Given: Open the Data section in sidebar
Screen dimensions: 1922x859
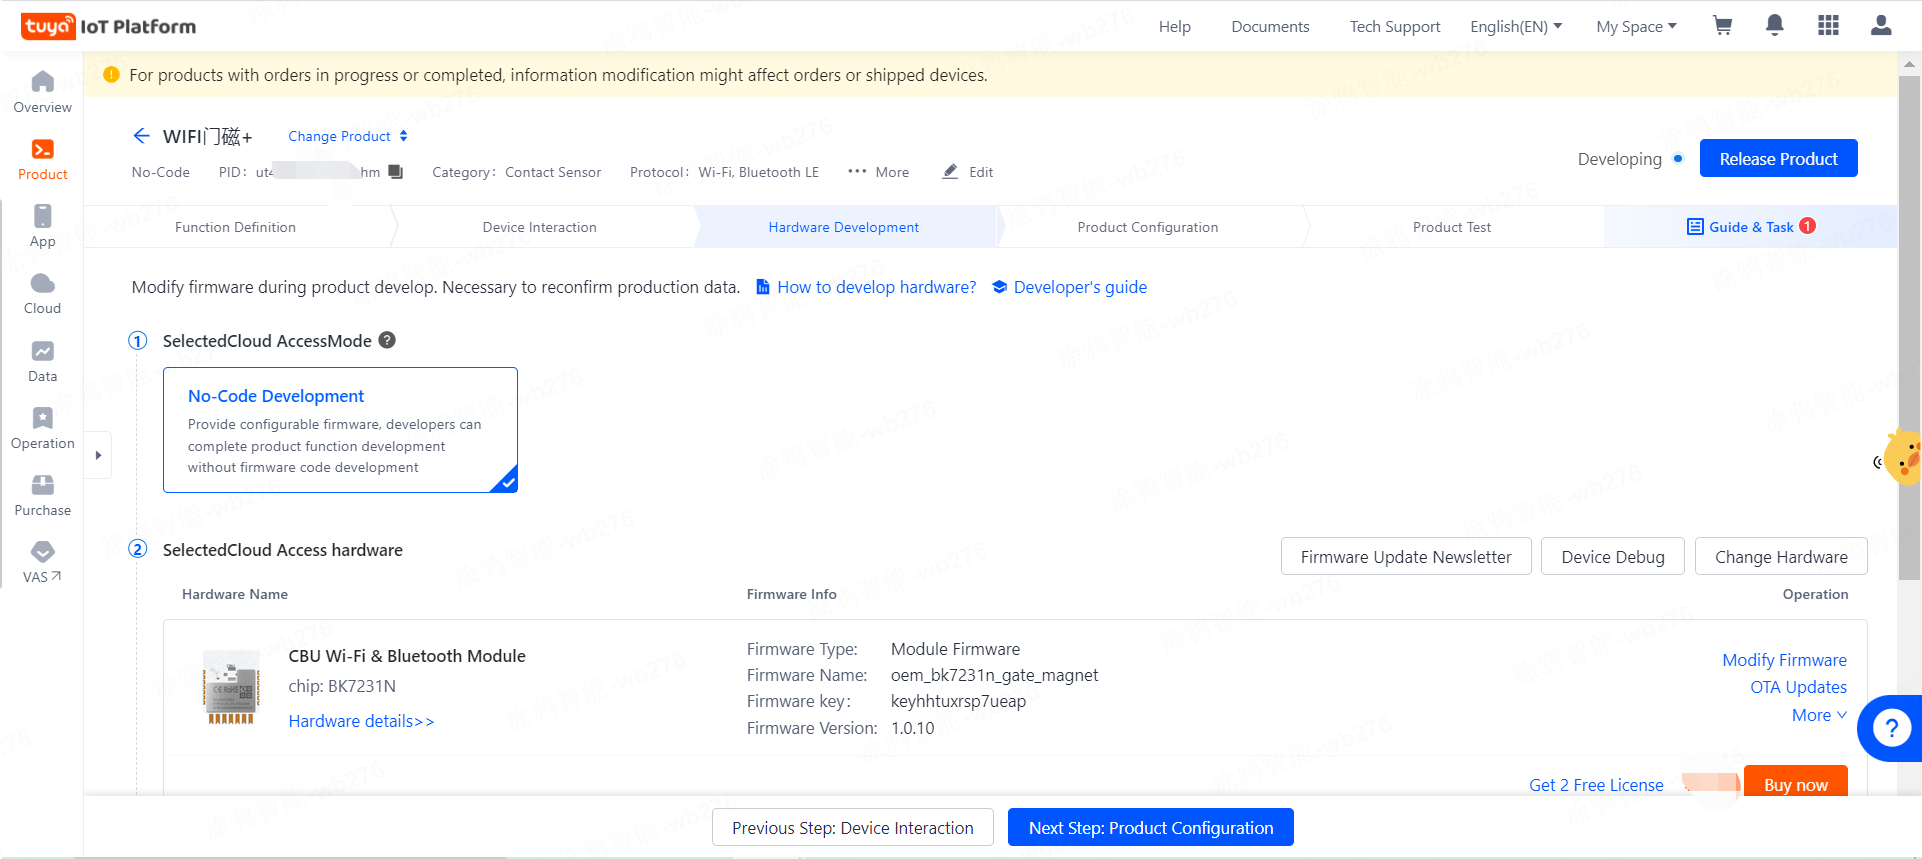Looking at the screenshot, I should click(42, 361).
